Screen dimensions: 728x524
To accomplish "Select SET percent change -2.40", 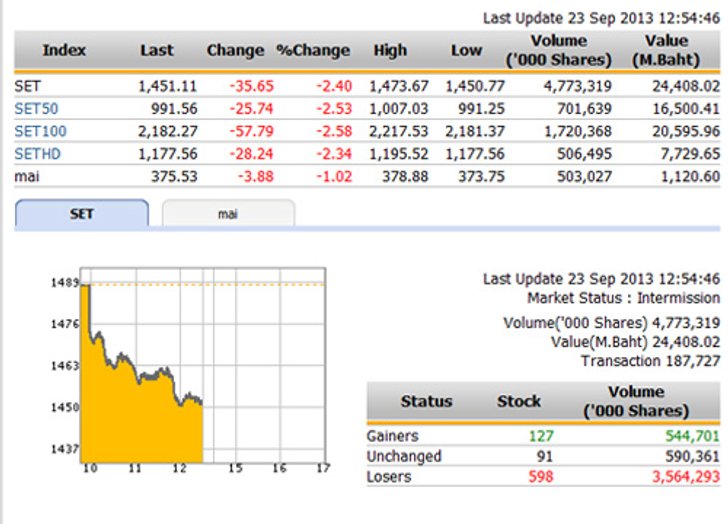I will point(334,86).
